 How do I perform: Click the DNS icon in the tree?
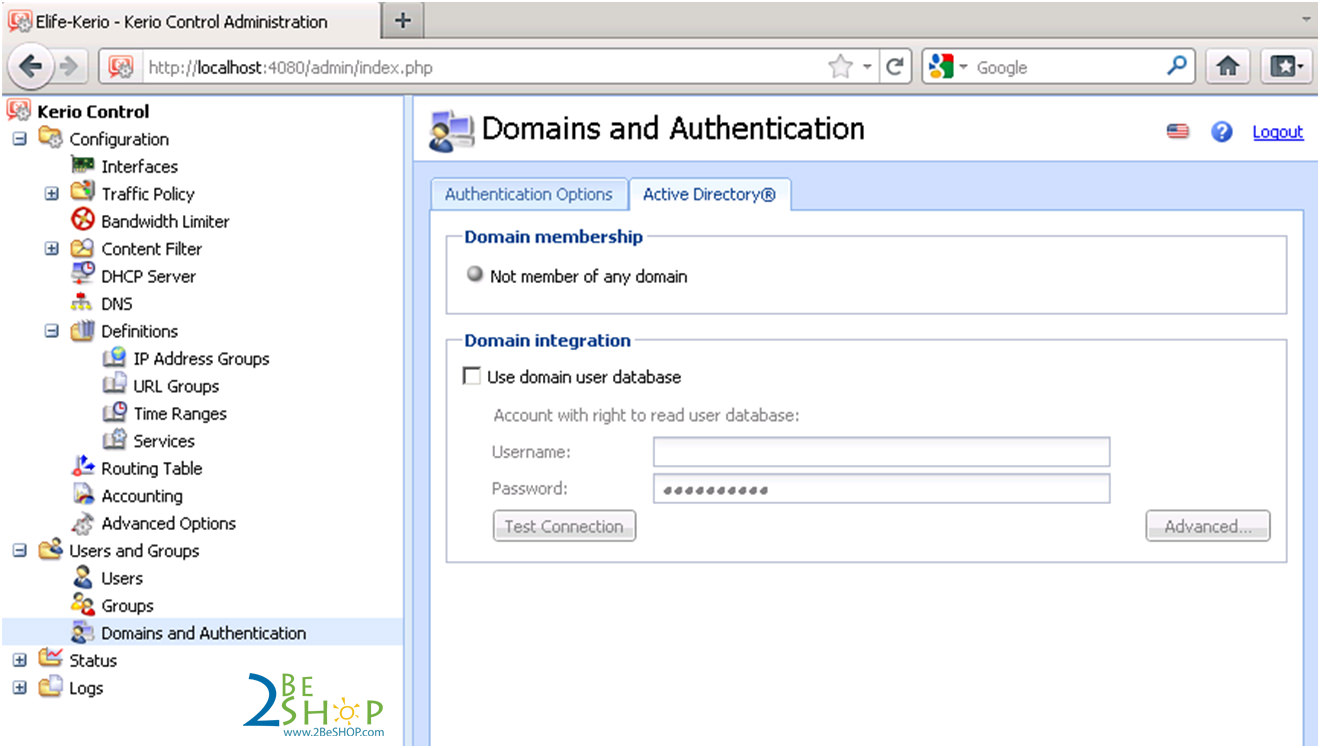[x=83, y=303]
